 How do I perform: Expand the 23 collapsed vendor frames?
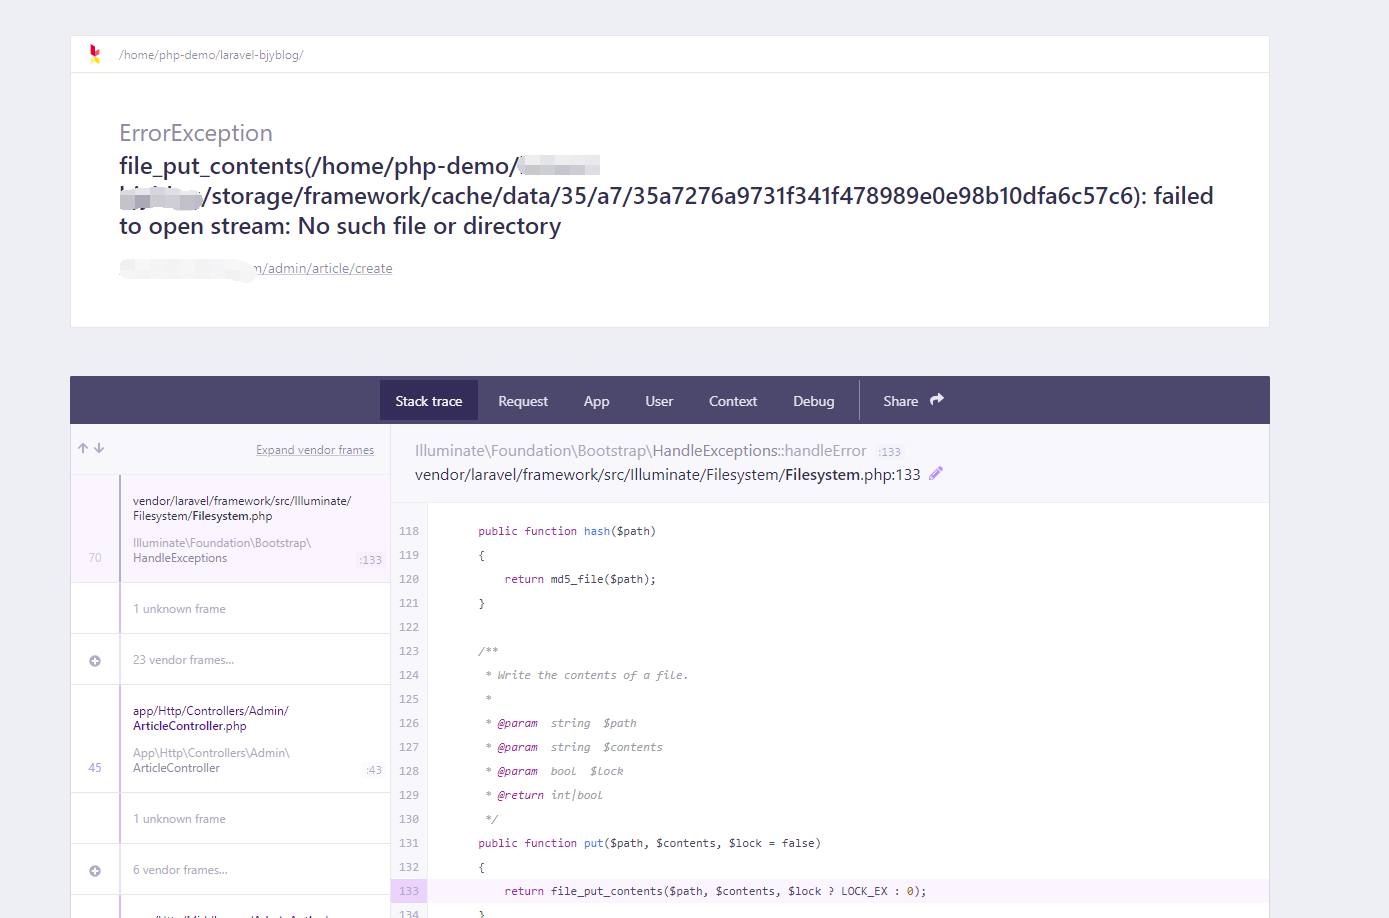(x=183, y=658)
